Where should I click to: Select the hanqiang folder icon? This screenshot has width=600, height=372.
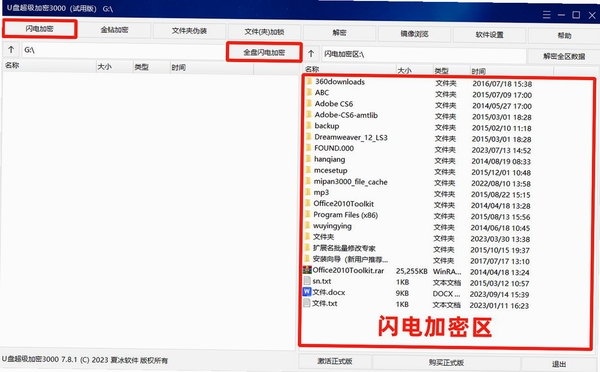(x=308, y=159)
